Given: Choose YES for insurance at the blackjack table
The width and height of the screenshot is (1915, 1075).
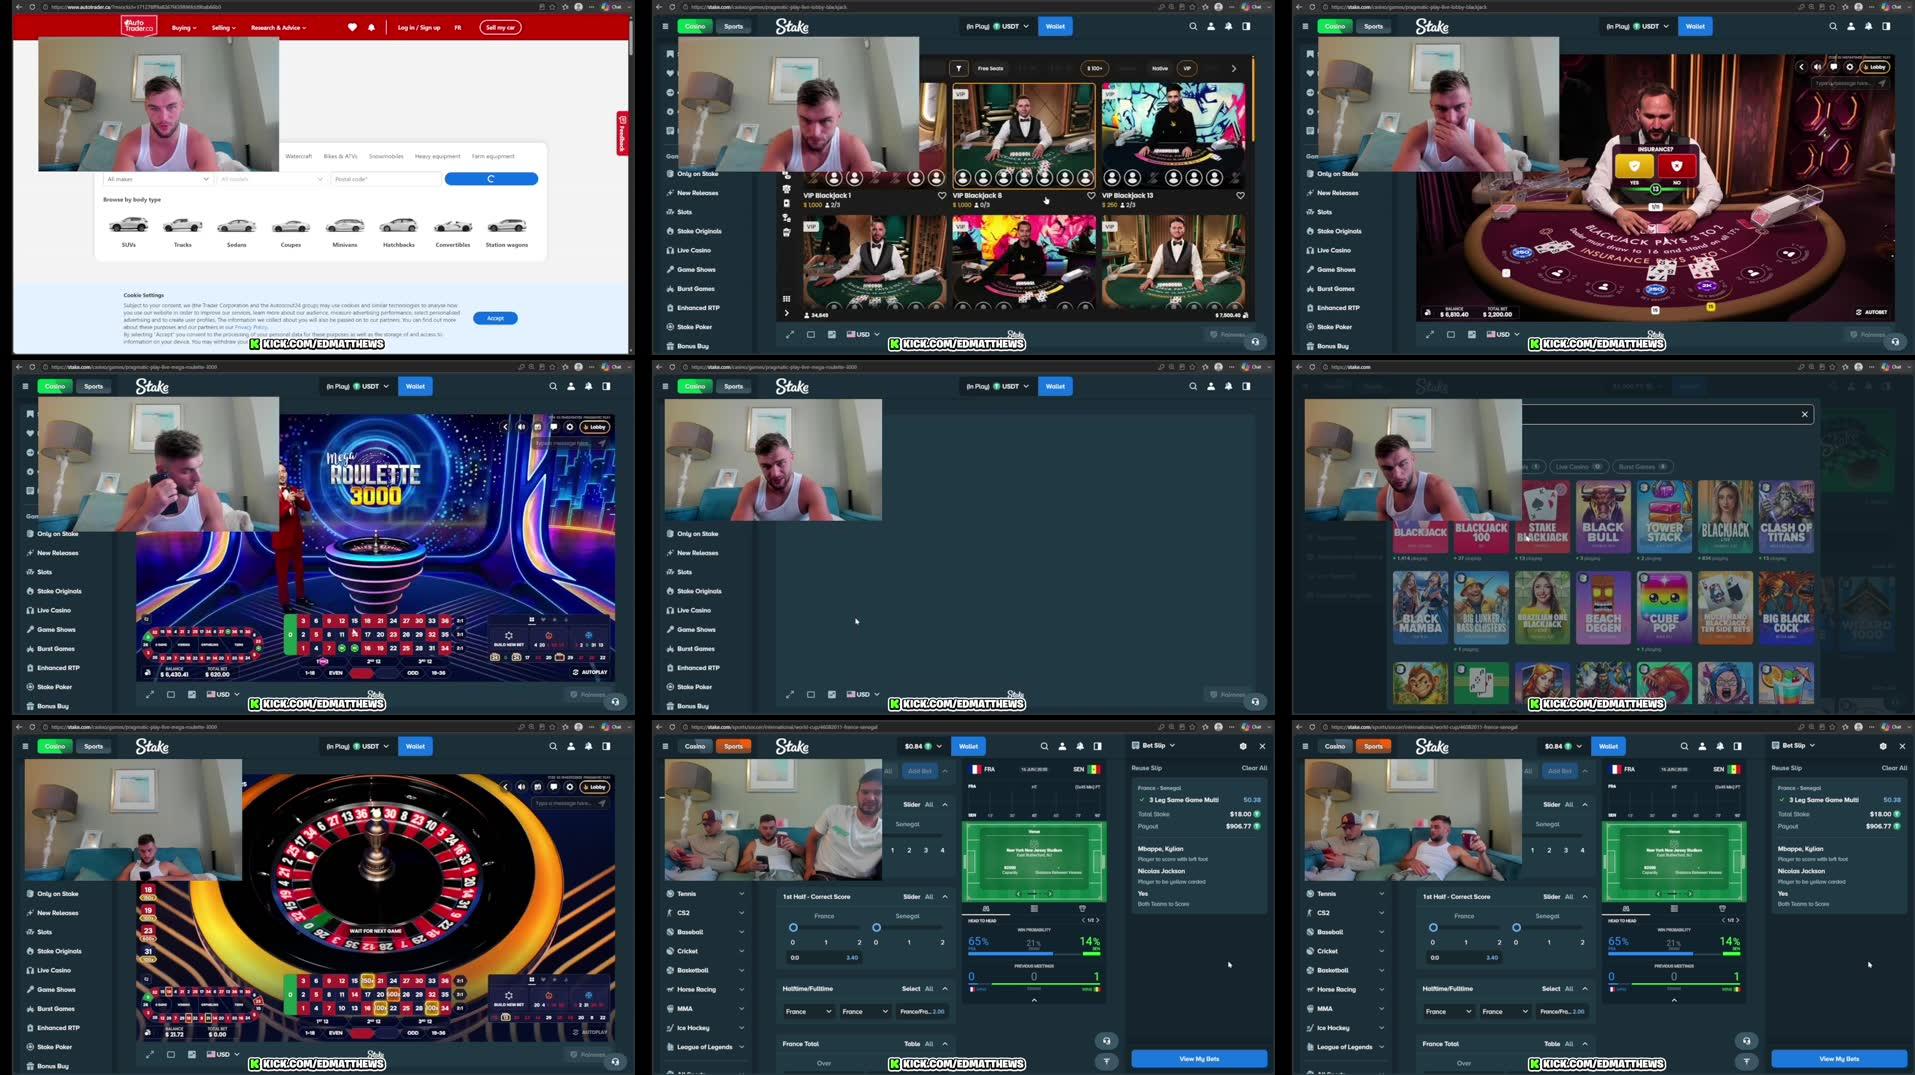Looking at the screenshot, I should 1635,168.
